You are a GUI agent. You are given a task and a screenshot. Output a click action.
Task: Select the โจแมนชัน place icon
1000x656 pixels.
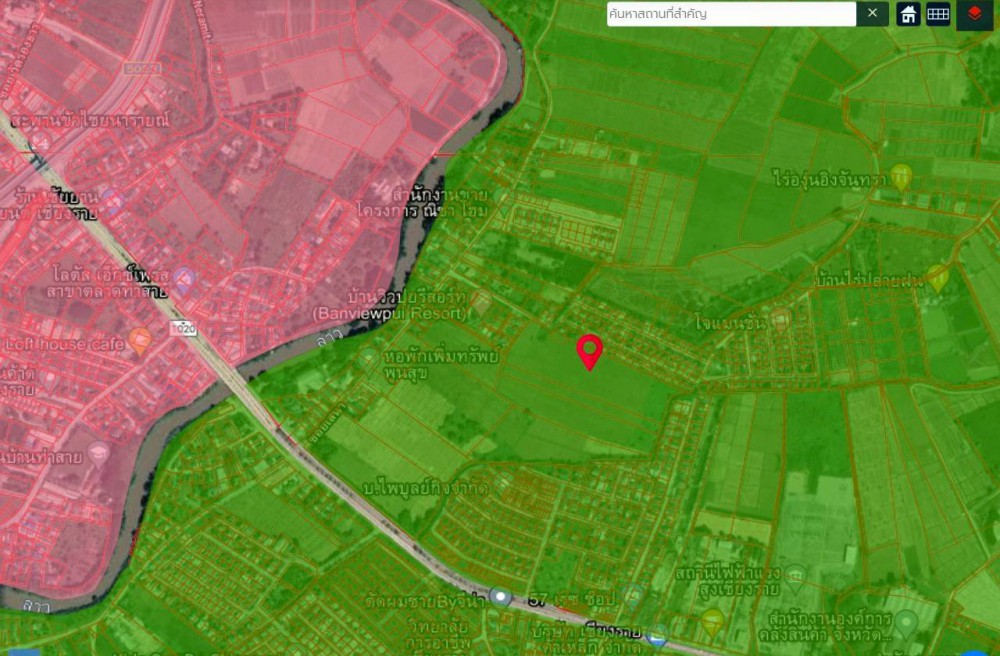coord(780,319)
